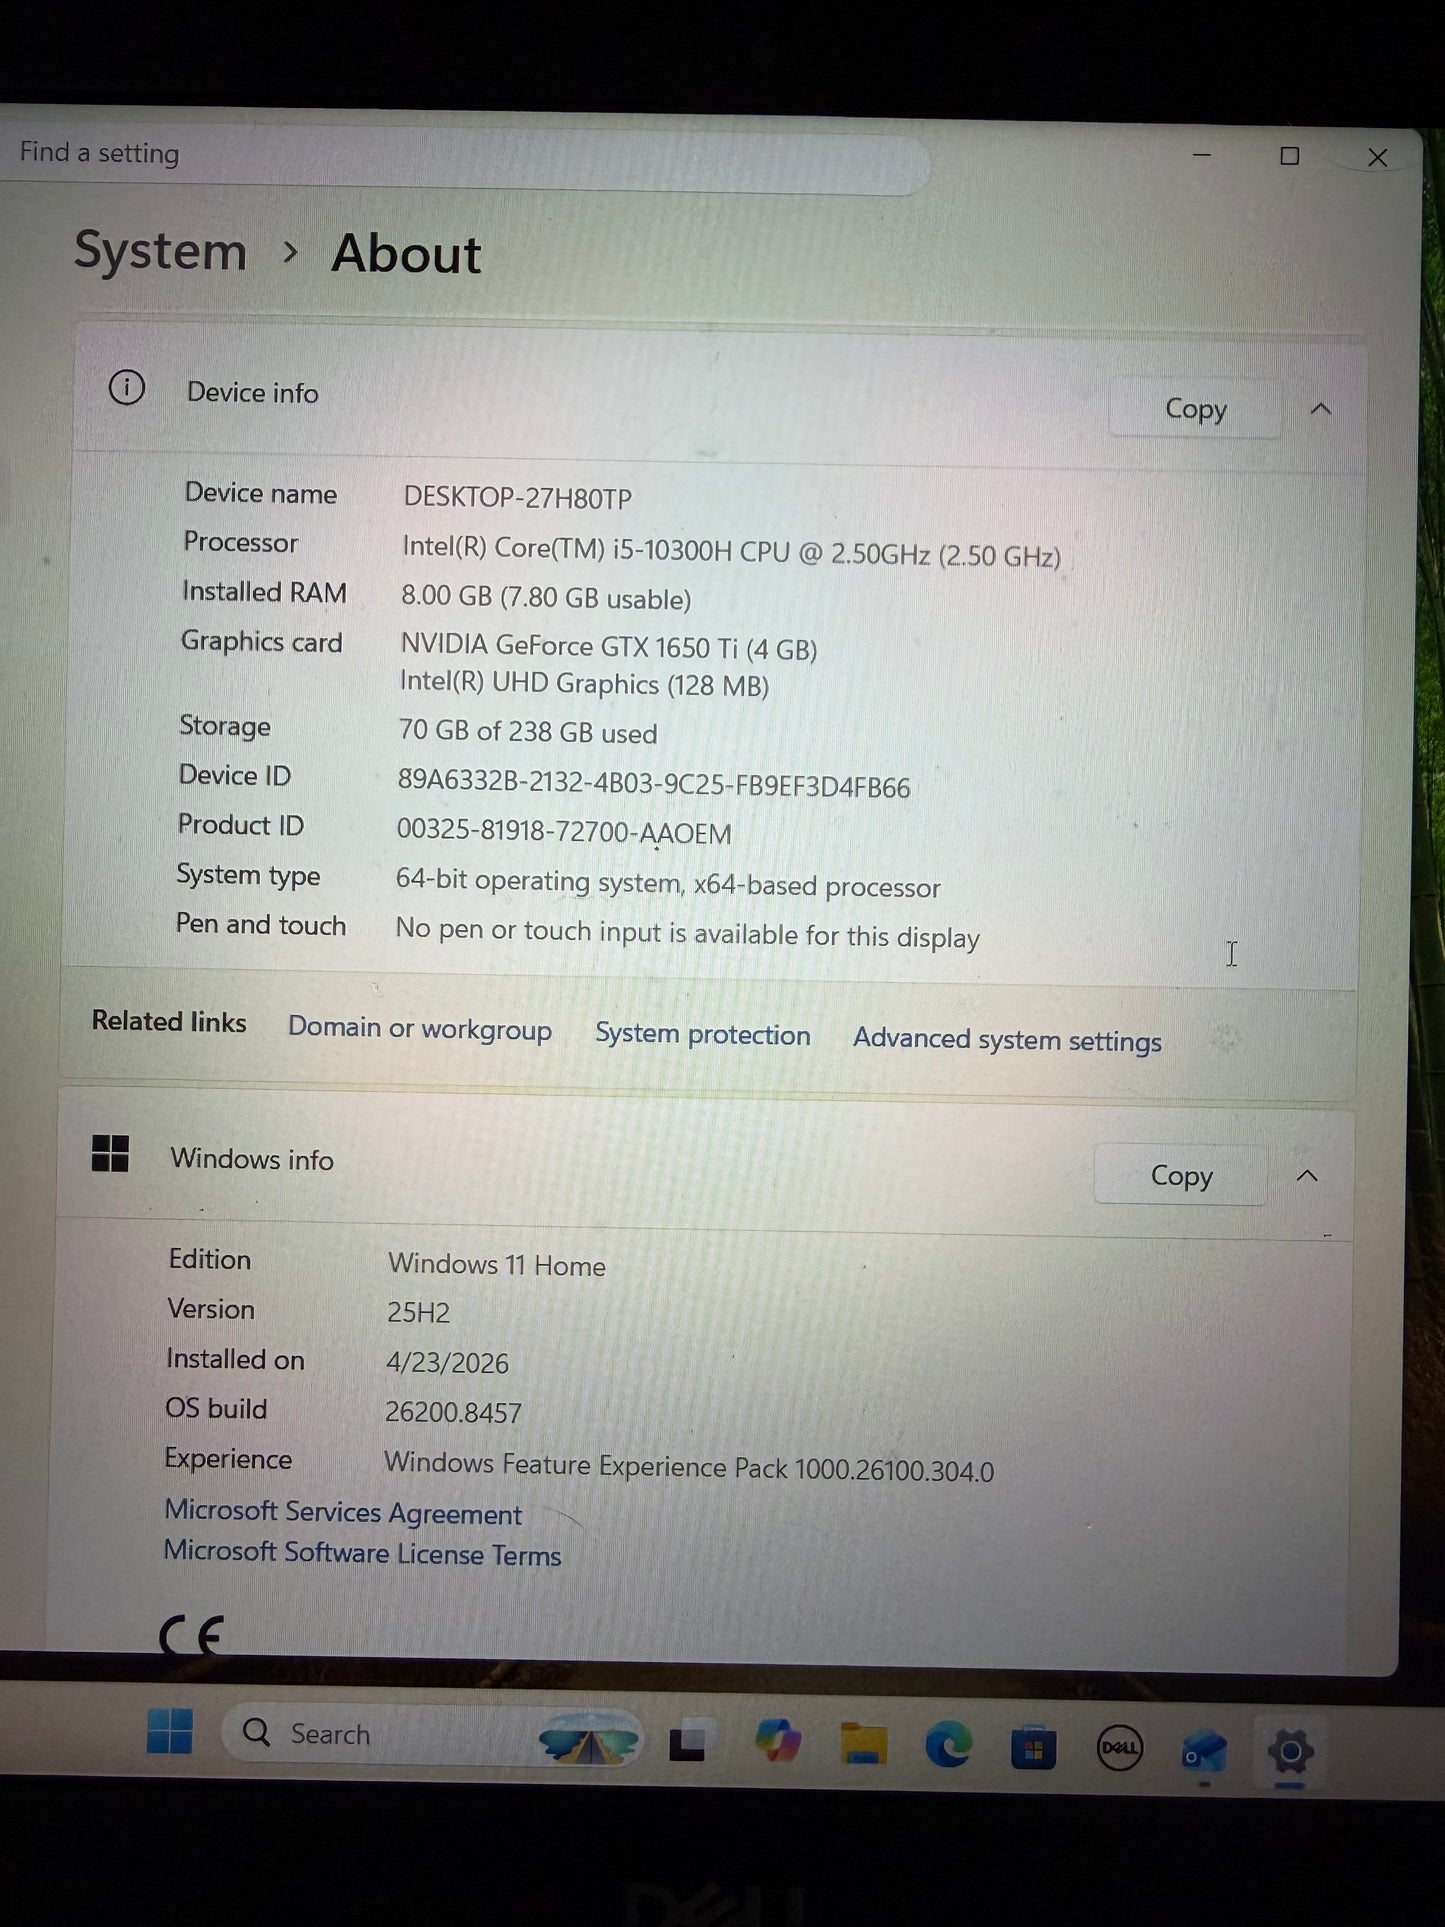Image resolution: width=1445 pixels, height=1927 pixels.
Task: Click the About breadcrumb title
Action: pos(406,253)
